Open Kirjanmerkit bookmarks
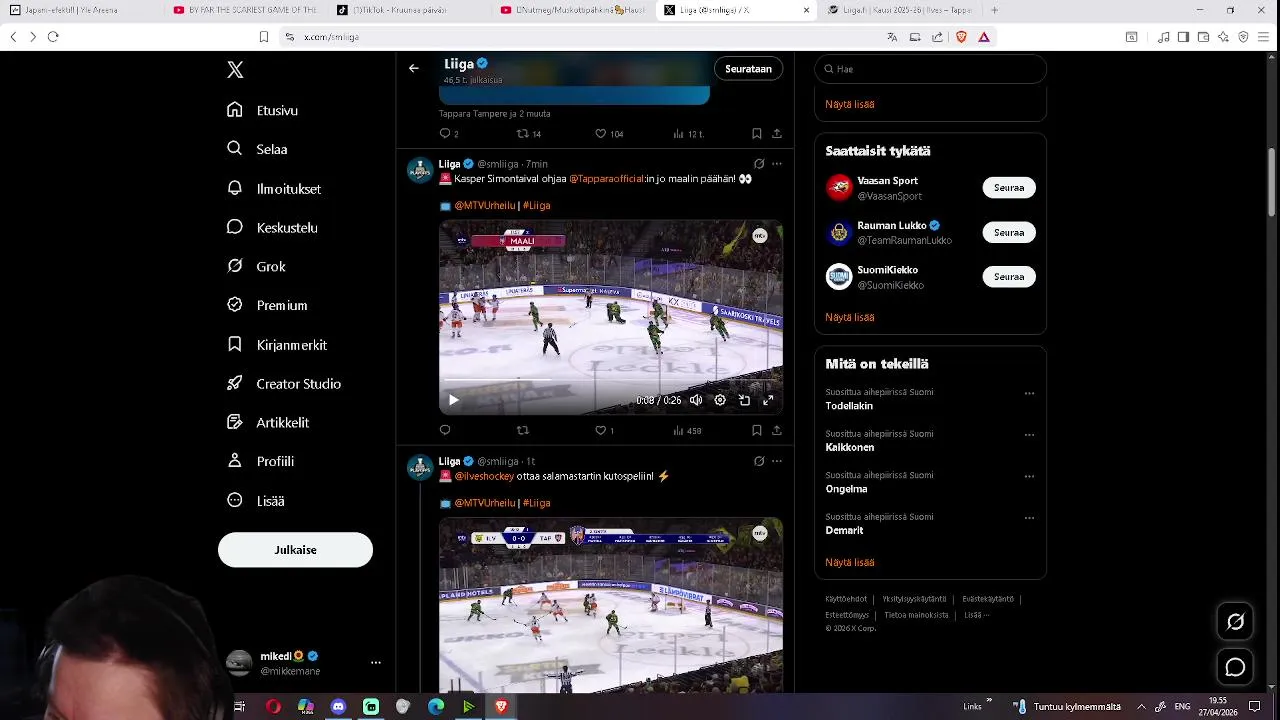The width and height of the screenshot is (1280, 720). coord(277,344)
